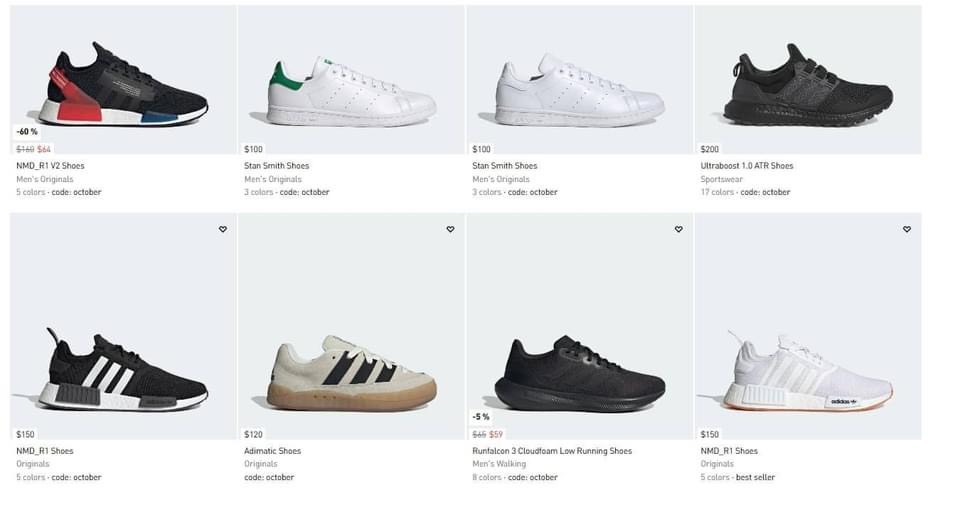
Task: Click the 17 colors text under Ultraboost
Action: 717,192
